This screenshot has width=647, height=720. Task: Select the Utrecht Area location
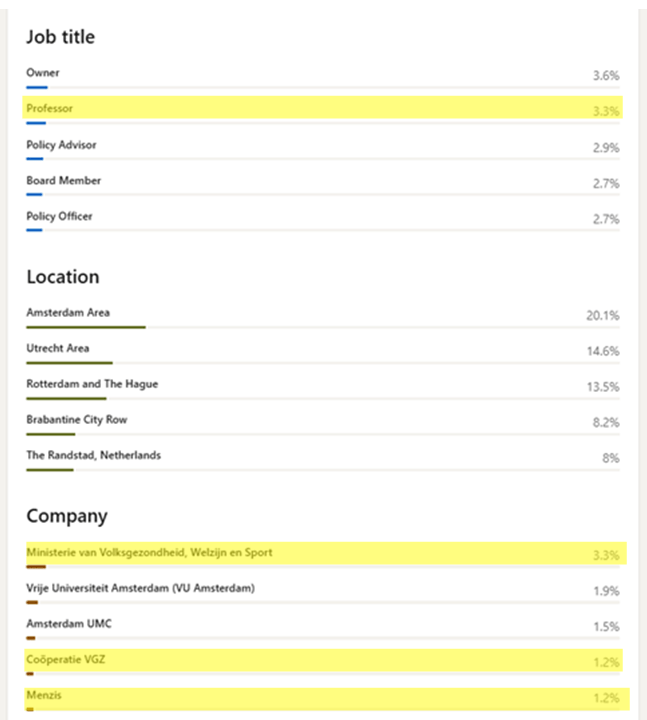[x=57, y=349]
